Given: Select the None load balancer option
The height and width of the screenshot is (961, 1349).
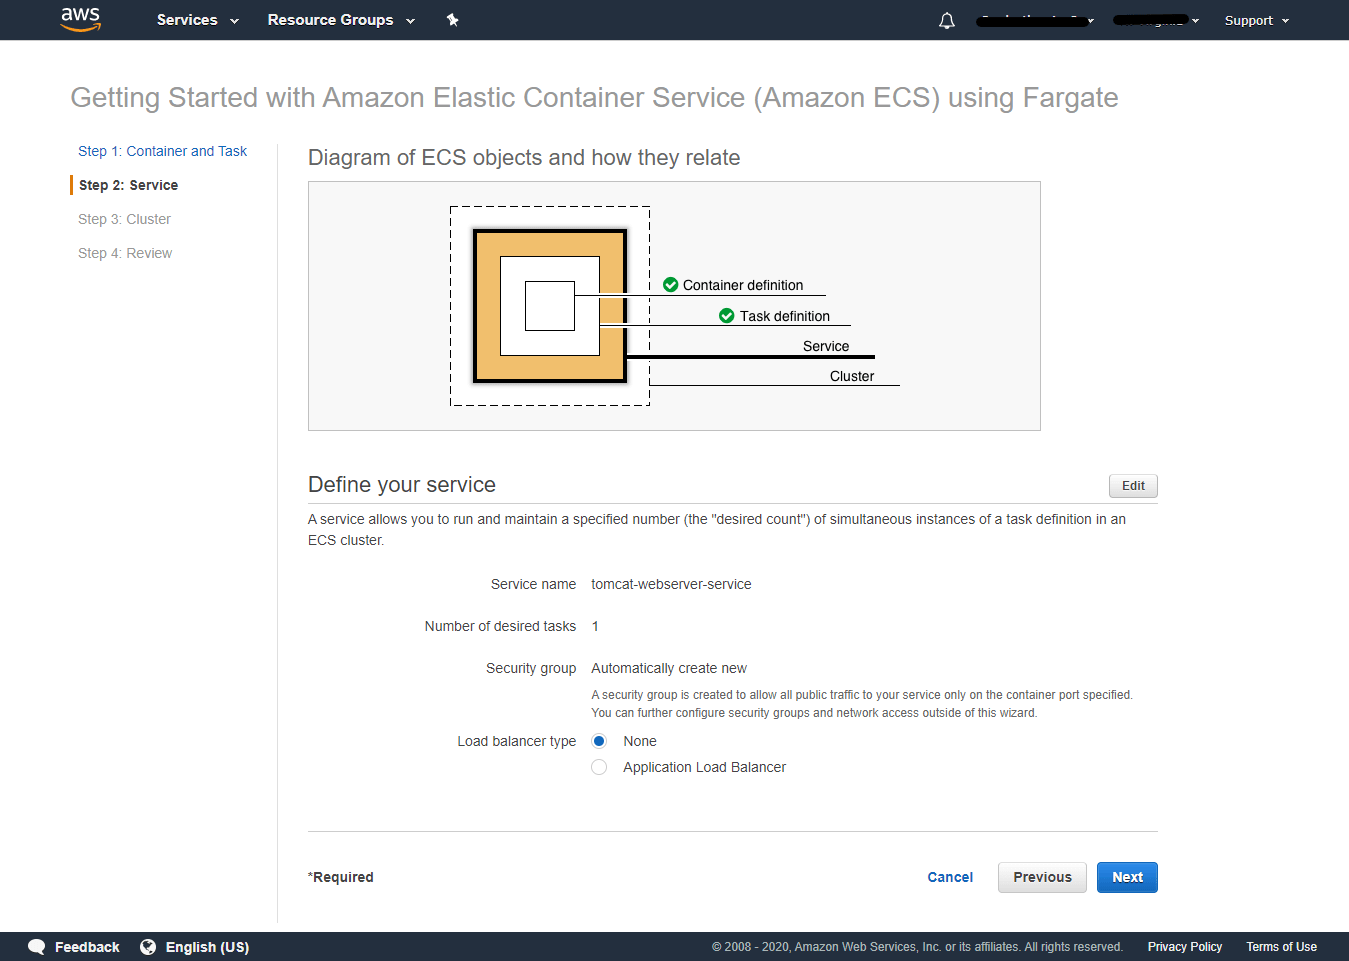Looking at the screenshot, I should pos(599,741).
